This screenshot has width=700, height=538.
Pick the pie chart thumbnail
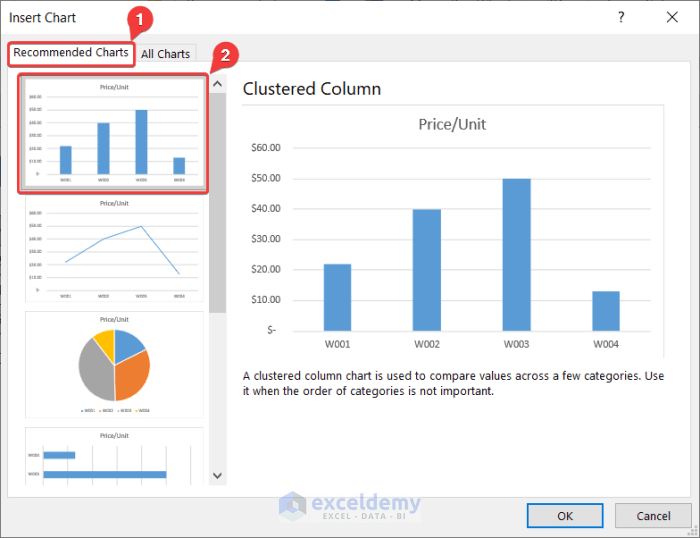114,365
